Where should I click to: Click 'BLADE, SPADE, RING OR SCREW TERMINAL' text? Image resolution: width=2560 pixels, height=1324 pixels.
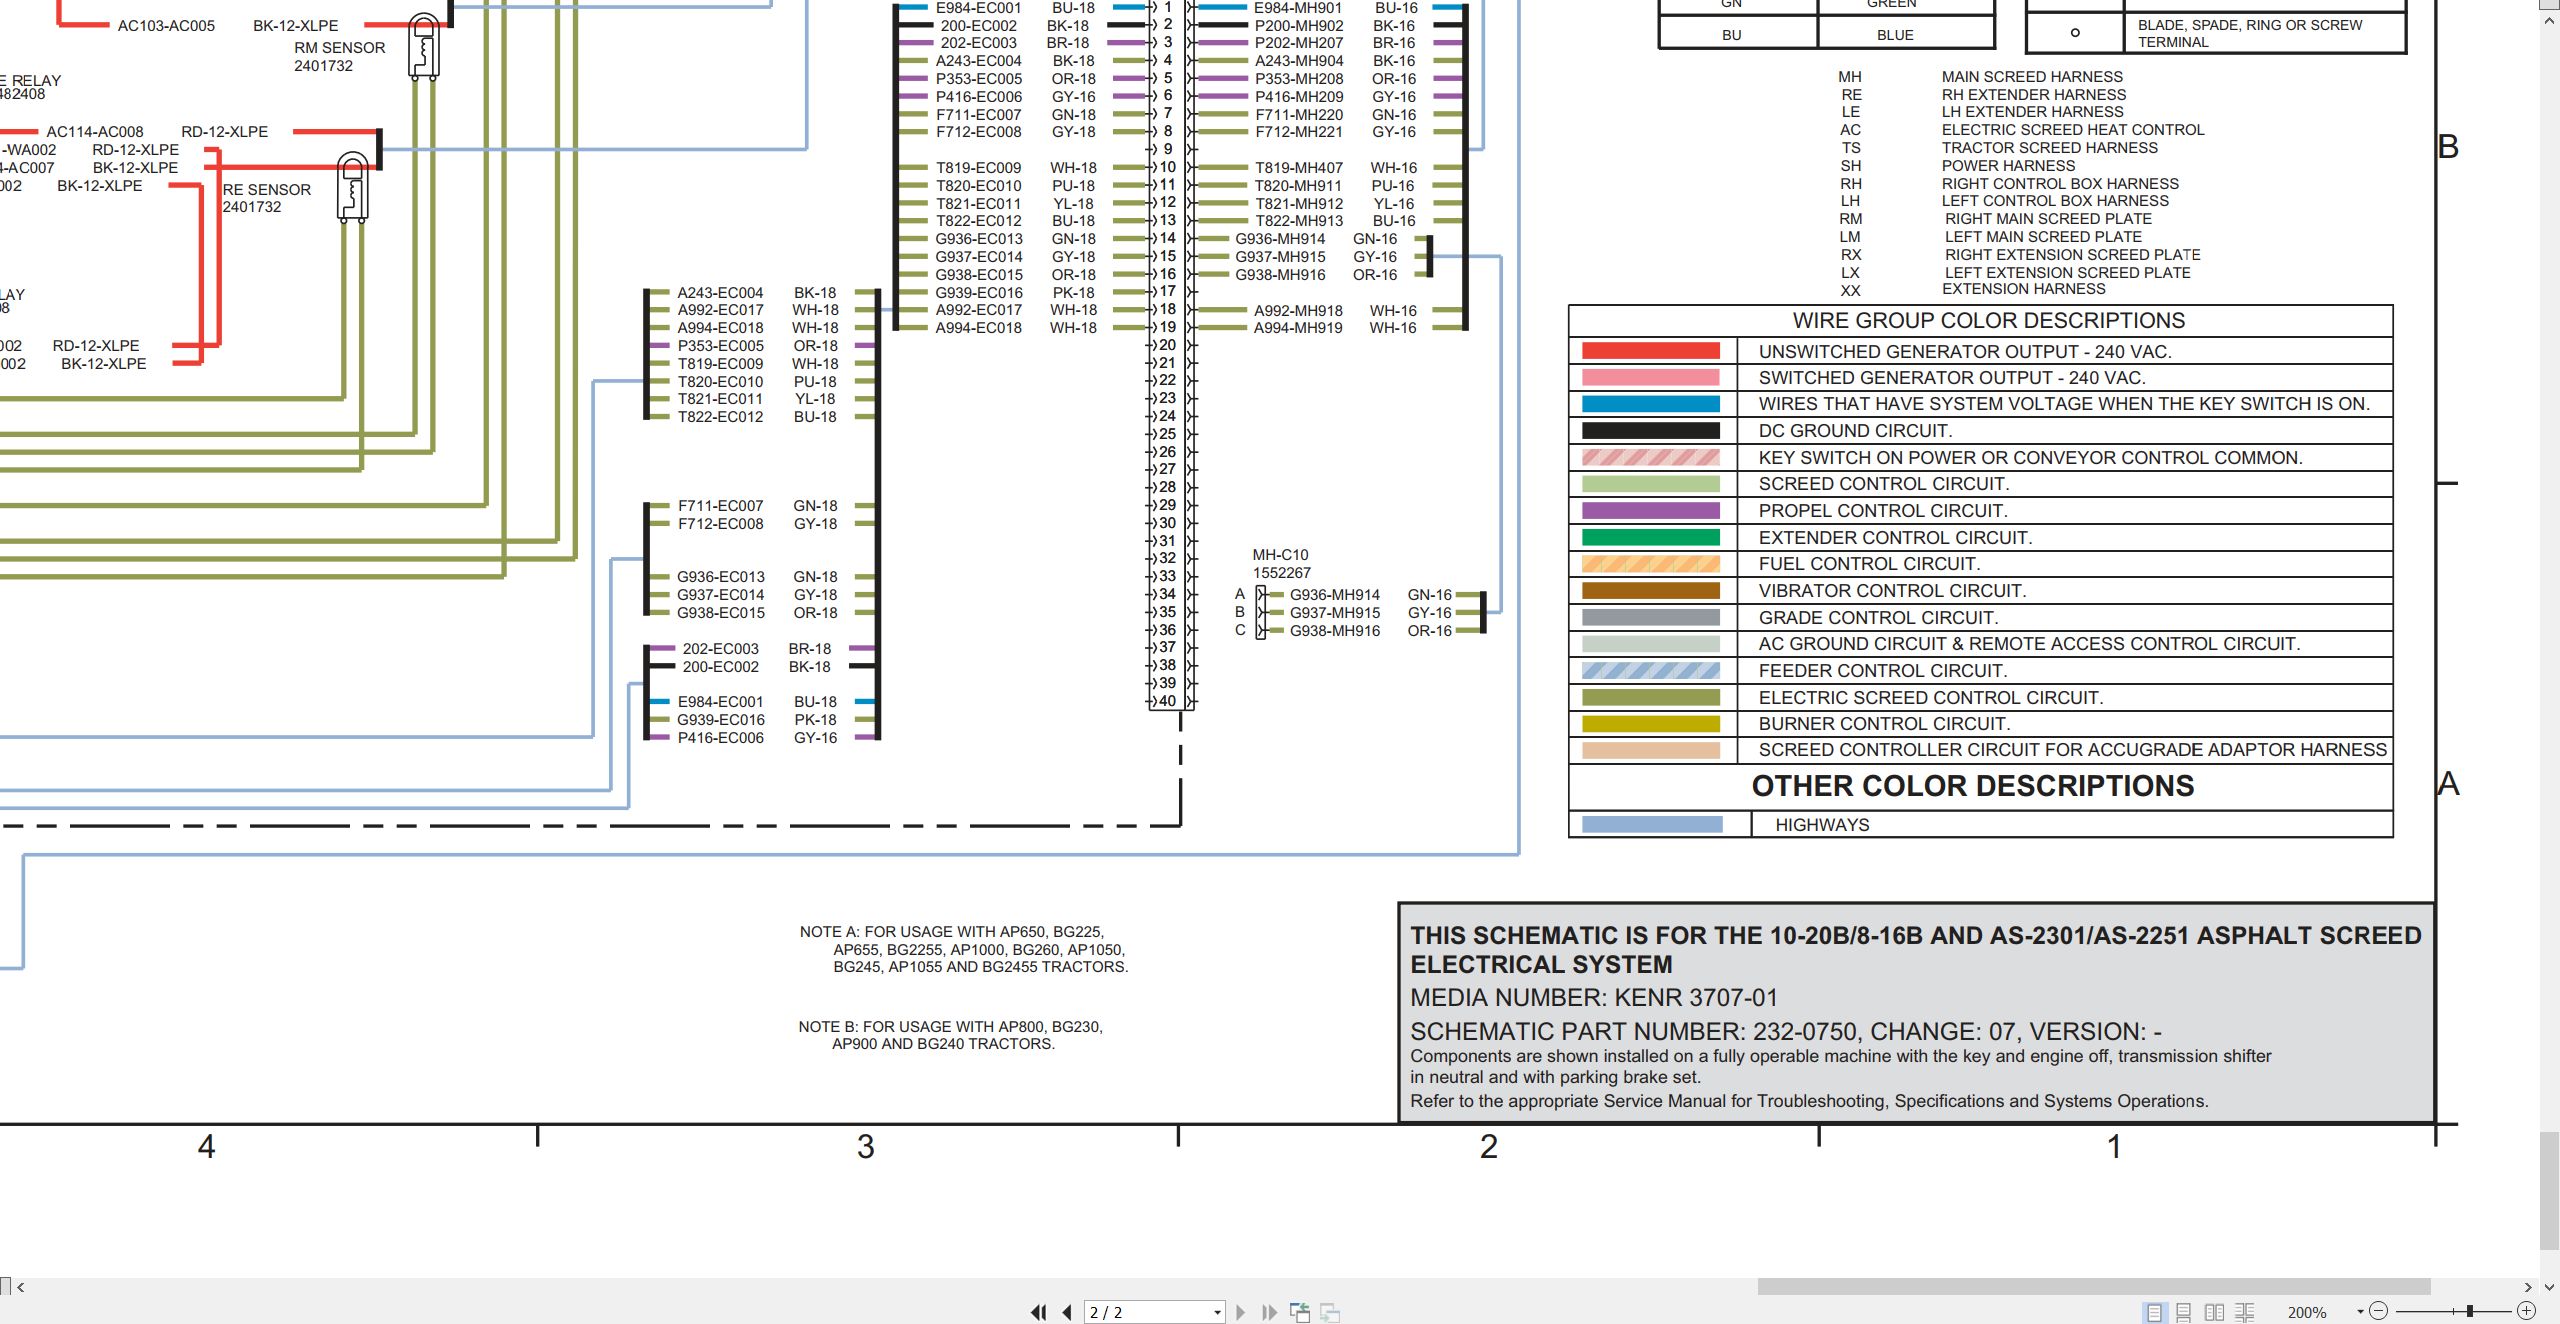(2250, 33)
